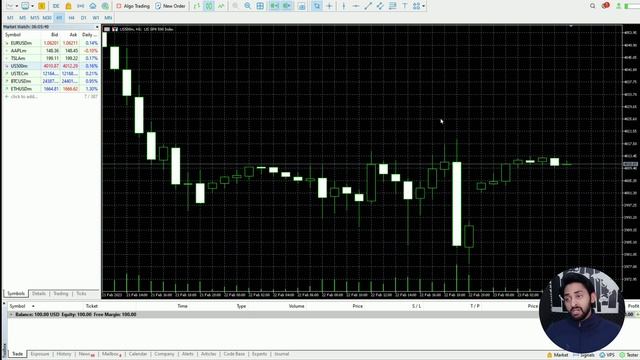Image resolution: width=640 pixels, height=360 pixels.
Task: Select the equidistant channel tool
Action: coord(380,6)
